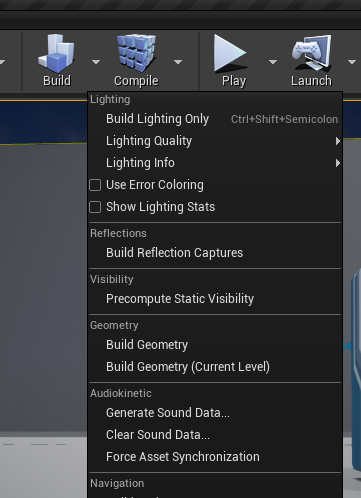
Task: Enable the Show Lighting Stats checkbox
Action: [95, 207]
